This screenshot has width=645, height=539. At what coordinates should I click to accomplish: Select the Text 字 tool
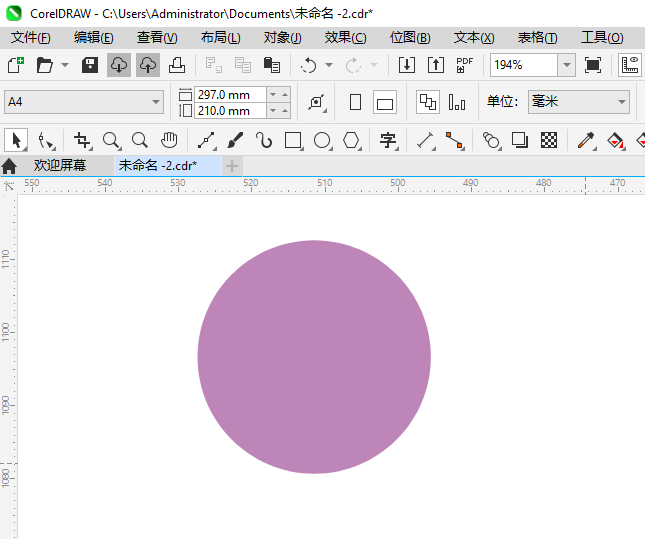[388, 140]
